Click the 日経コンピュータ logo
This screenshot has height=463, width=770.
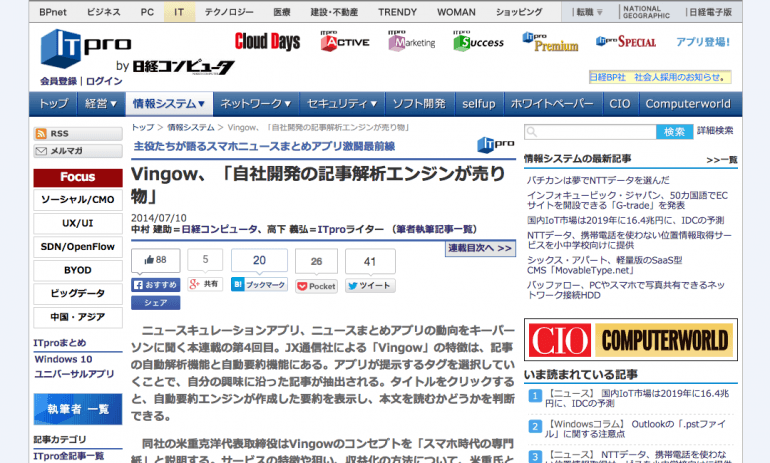184,66
